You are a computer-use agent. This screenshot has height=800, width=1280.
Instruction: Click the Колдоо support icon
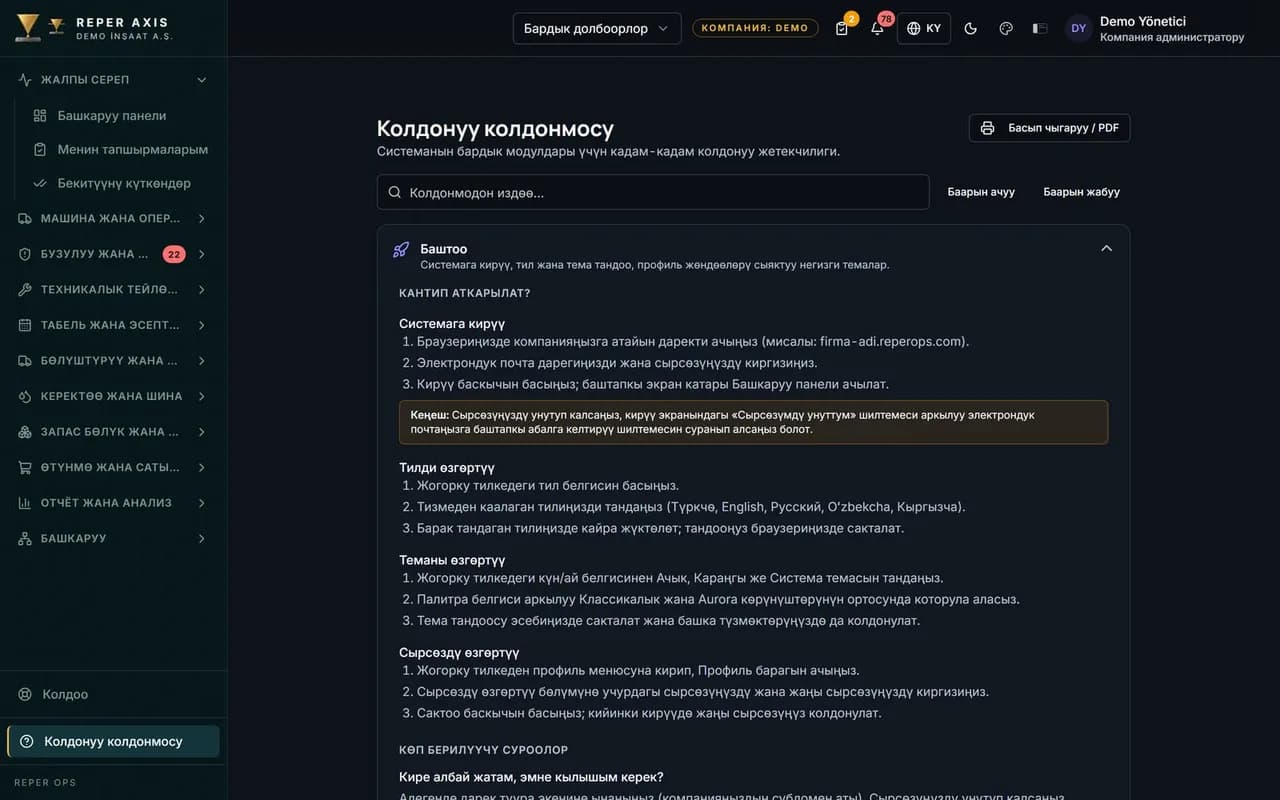26,694
